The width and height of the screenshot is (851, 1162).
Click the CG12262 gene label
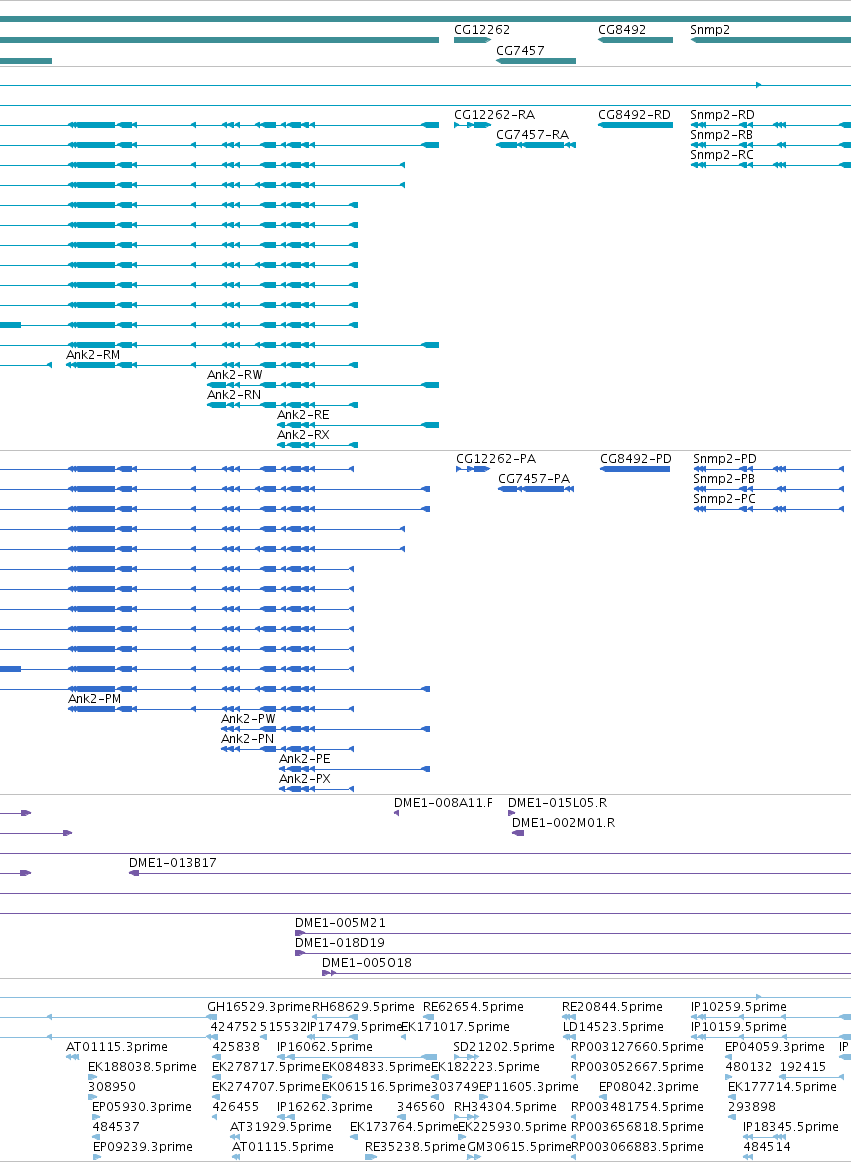pyautogui.click(x=482, y=30)
